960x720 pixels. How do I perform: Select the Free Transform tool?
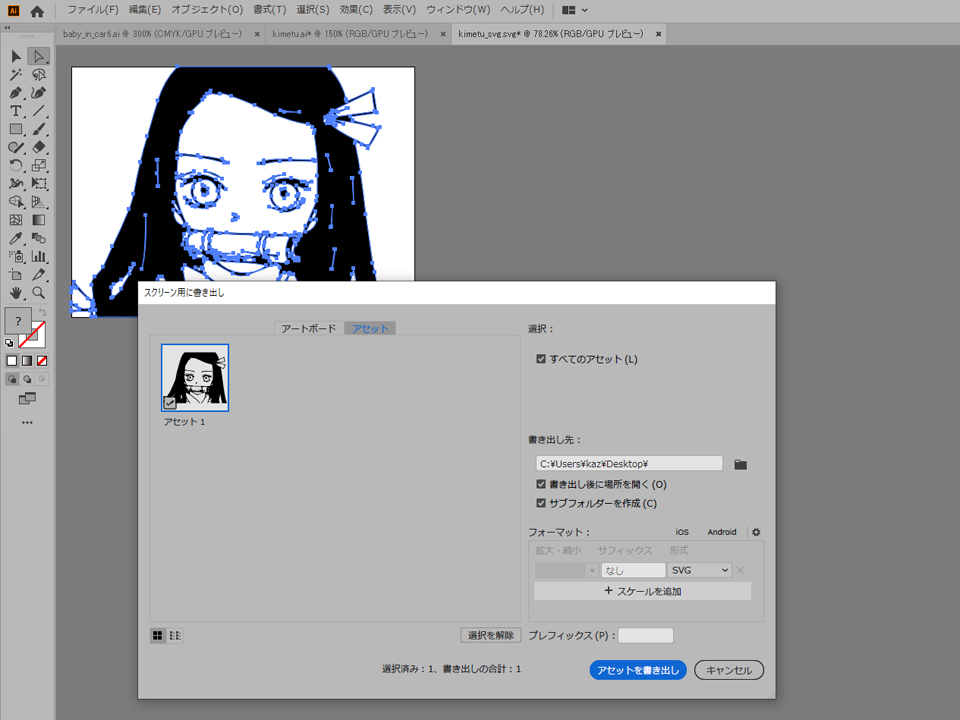click(x=39, y=184)
